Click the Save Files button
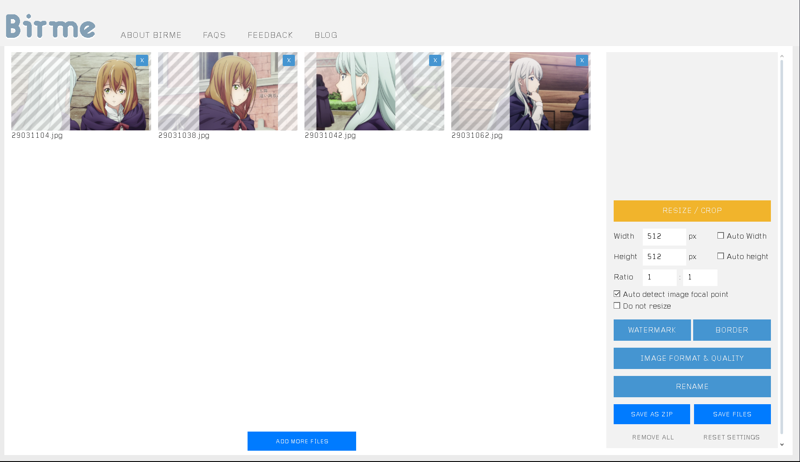This screenshot has height=462, width=800. [732, 414]
